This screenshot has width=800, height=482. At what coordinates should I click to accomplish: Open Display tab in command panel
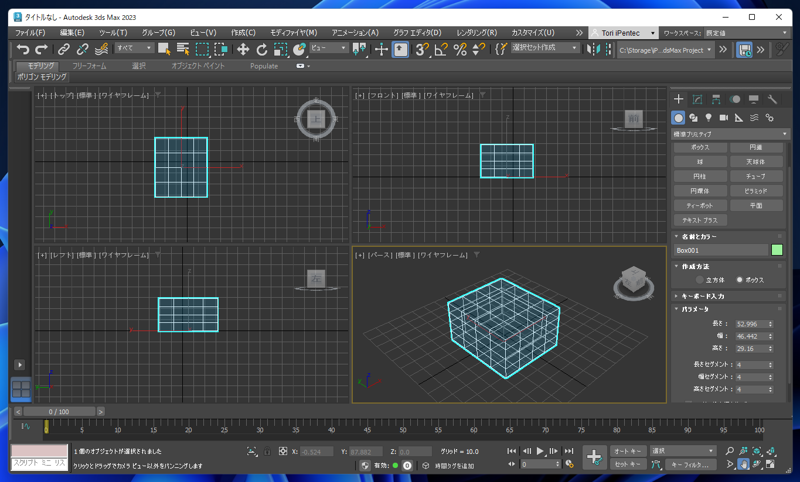[x=754, y=99]
